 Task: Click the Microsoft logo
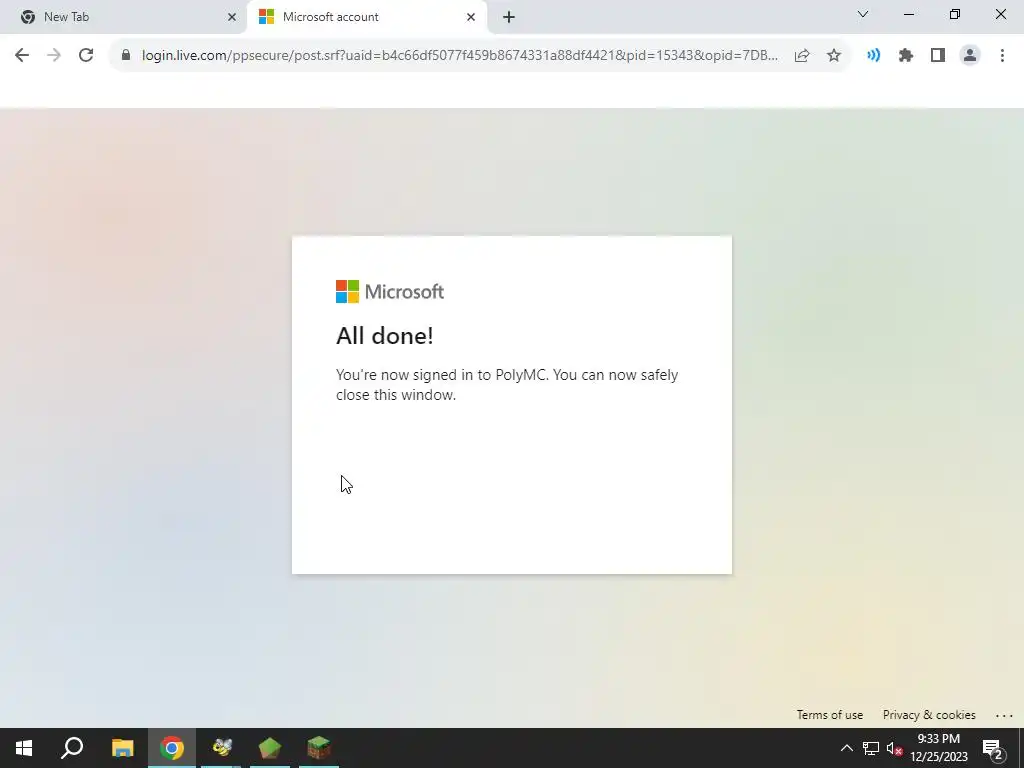(x=390, y=291)
